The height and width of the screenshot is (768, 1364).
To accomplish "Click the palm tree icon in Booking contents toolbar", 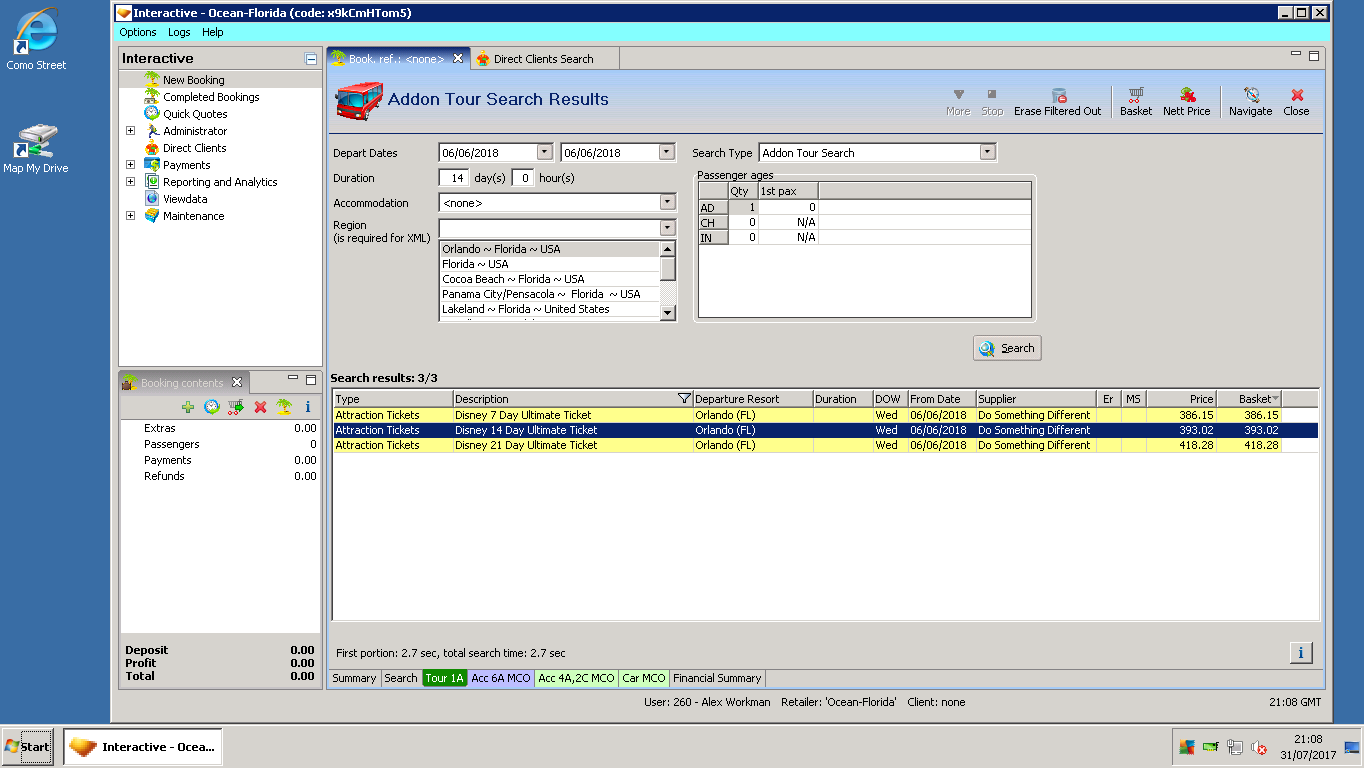I will tap(284, 407).
